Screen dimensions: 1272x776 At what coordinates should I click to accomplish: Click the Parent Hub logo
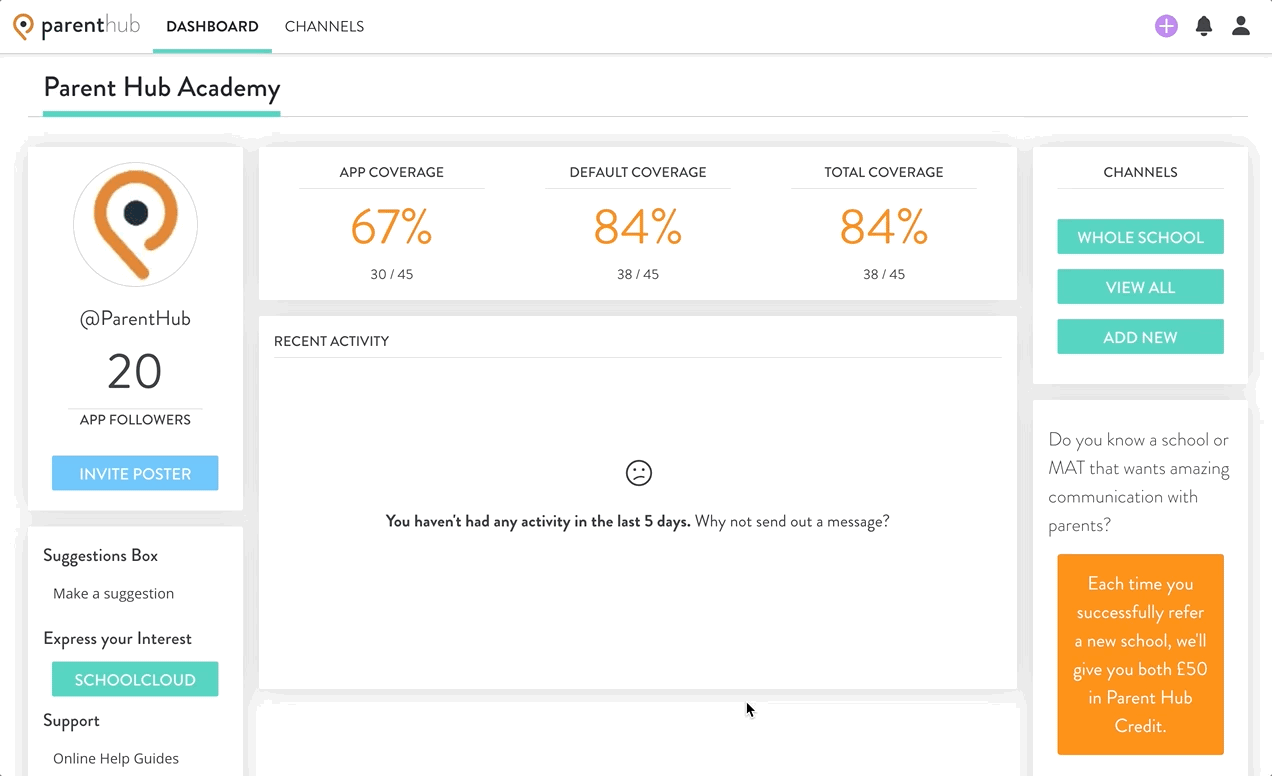point(76,26)
